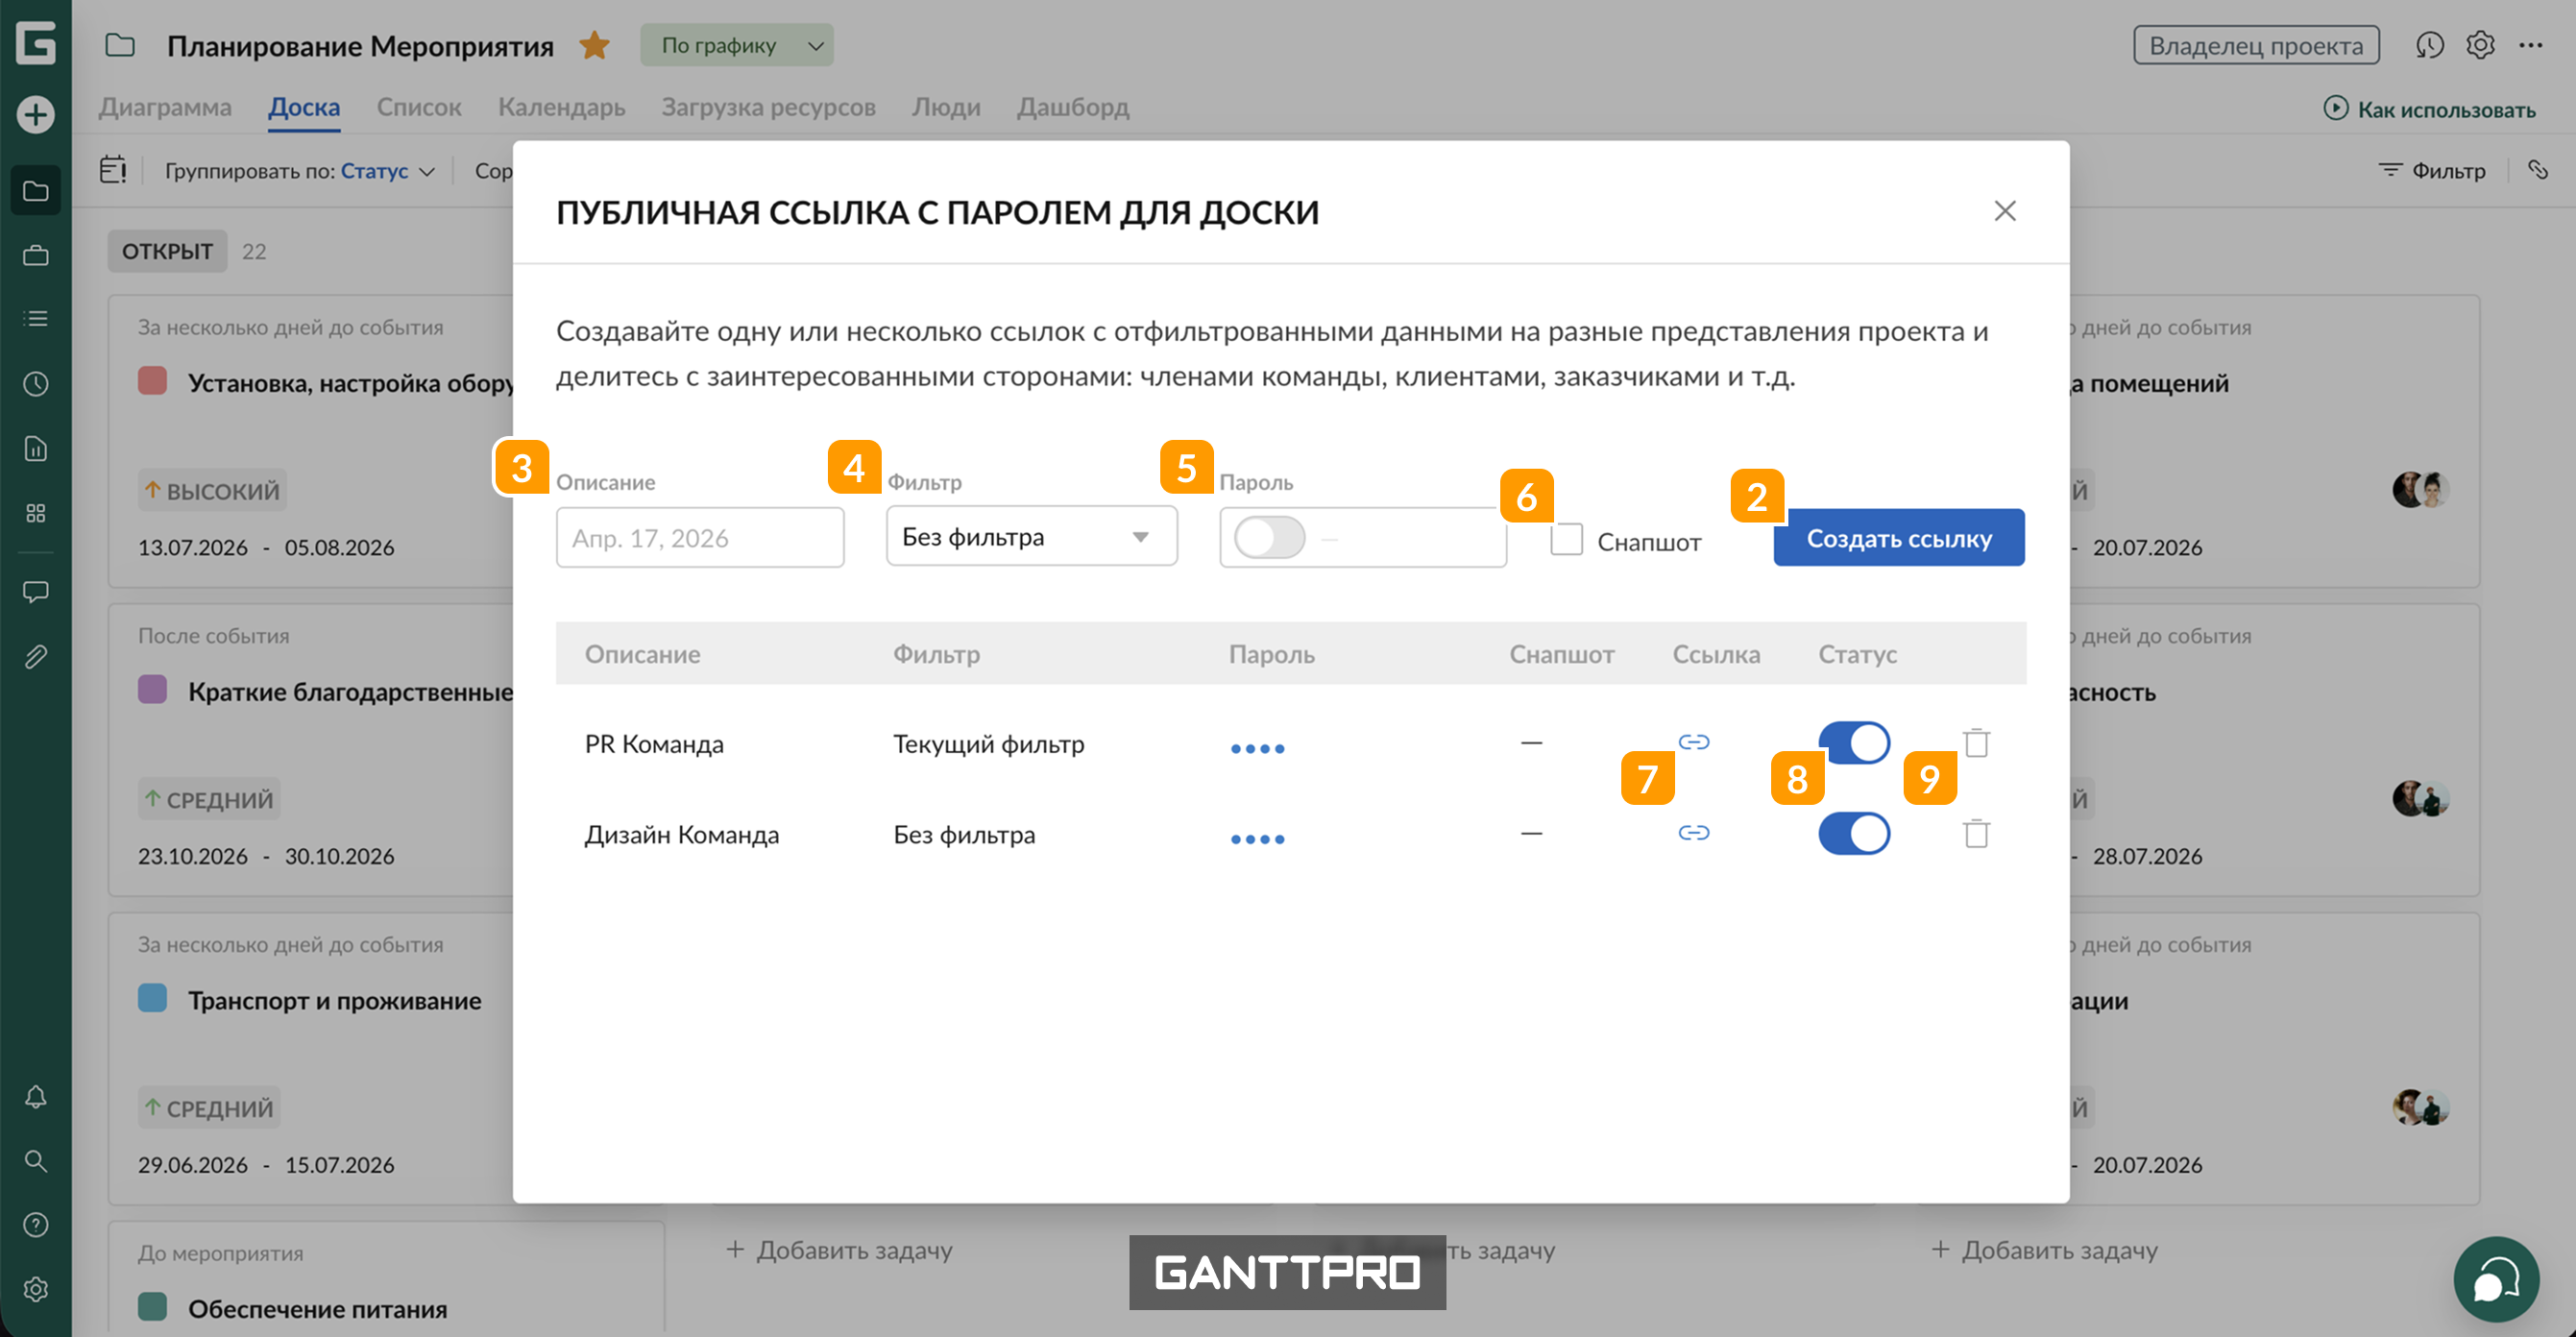Click the project folder icon by title
Image resolution: width=2576 pixels, height=1337 pixels.
(x=120, y=45)
